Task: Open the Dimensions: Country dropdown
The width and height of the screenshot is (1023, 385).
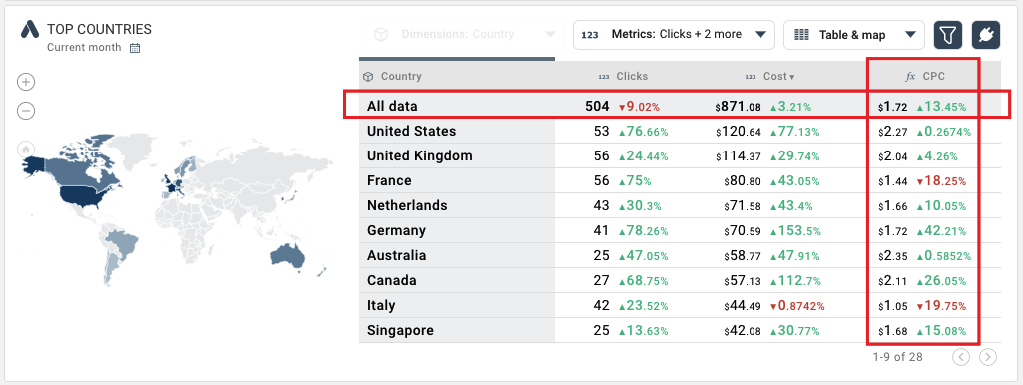Action: pyautogui.click(x=465, y=35)
